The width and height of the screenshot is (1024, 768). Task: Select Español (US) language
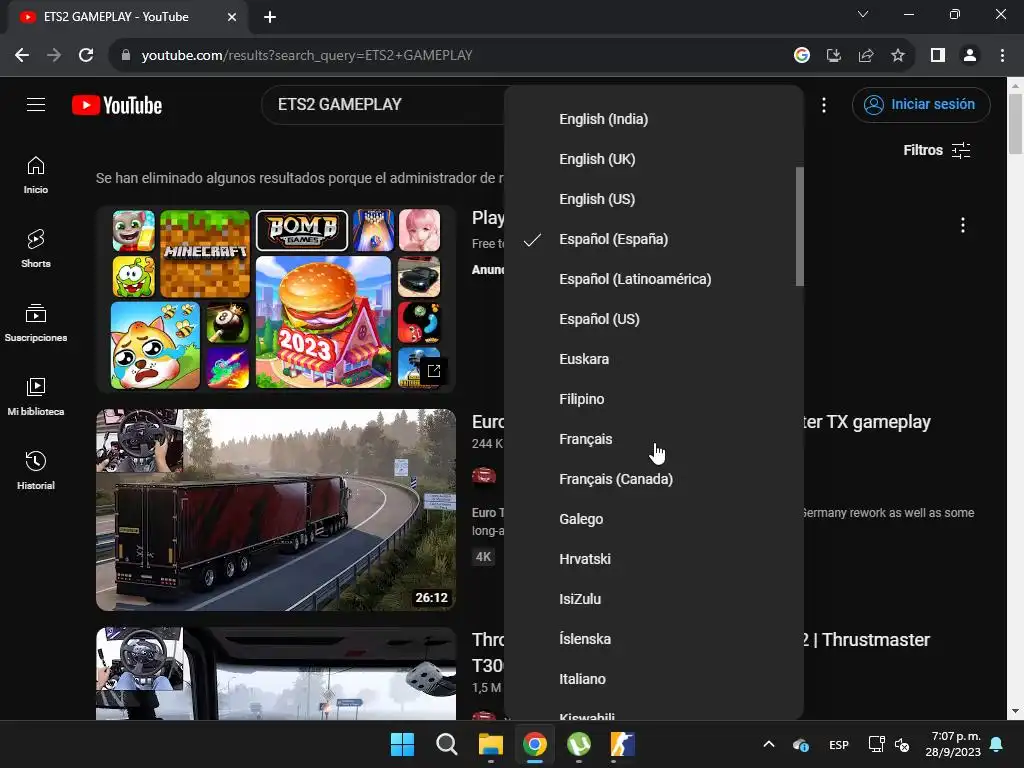pos(654,319)
